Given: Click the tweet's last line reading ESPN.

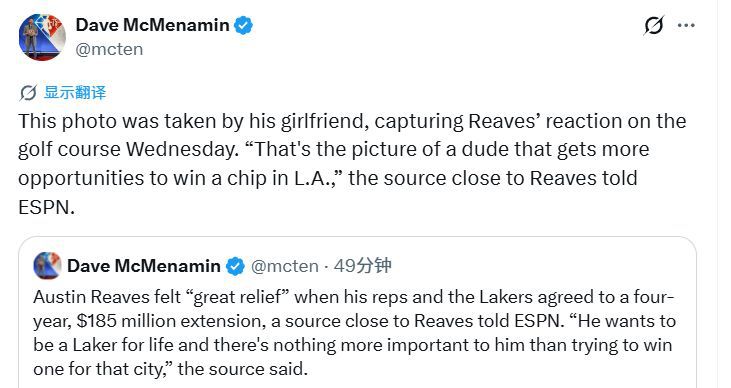Looking at the screenshot, I should coord(46,207).
